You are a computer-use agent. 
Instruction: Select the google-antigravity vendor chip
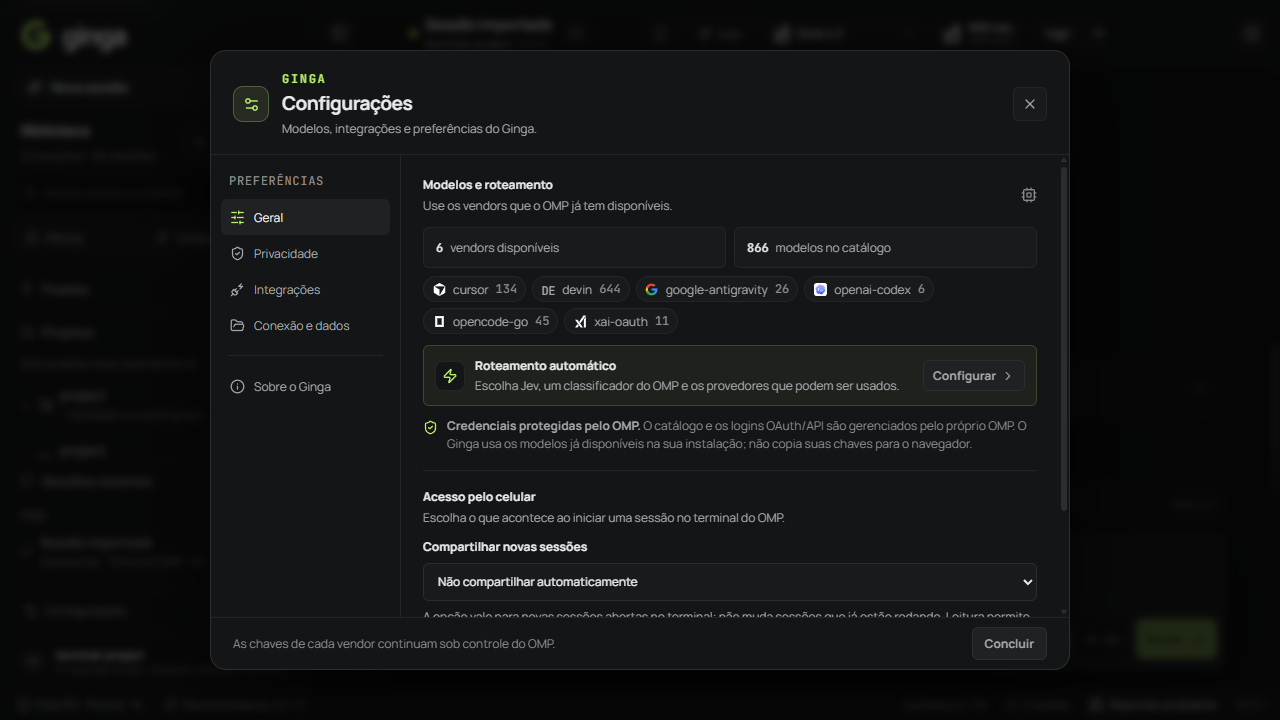tap(716, 289)
